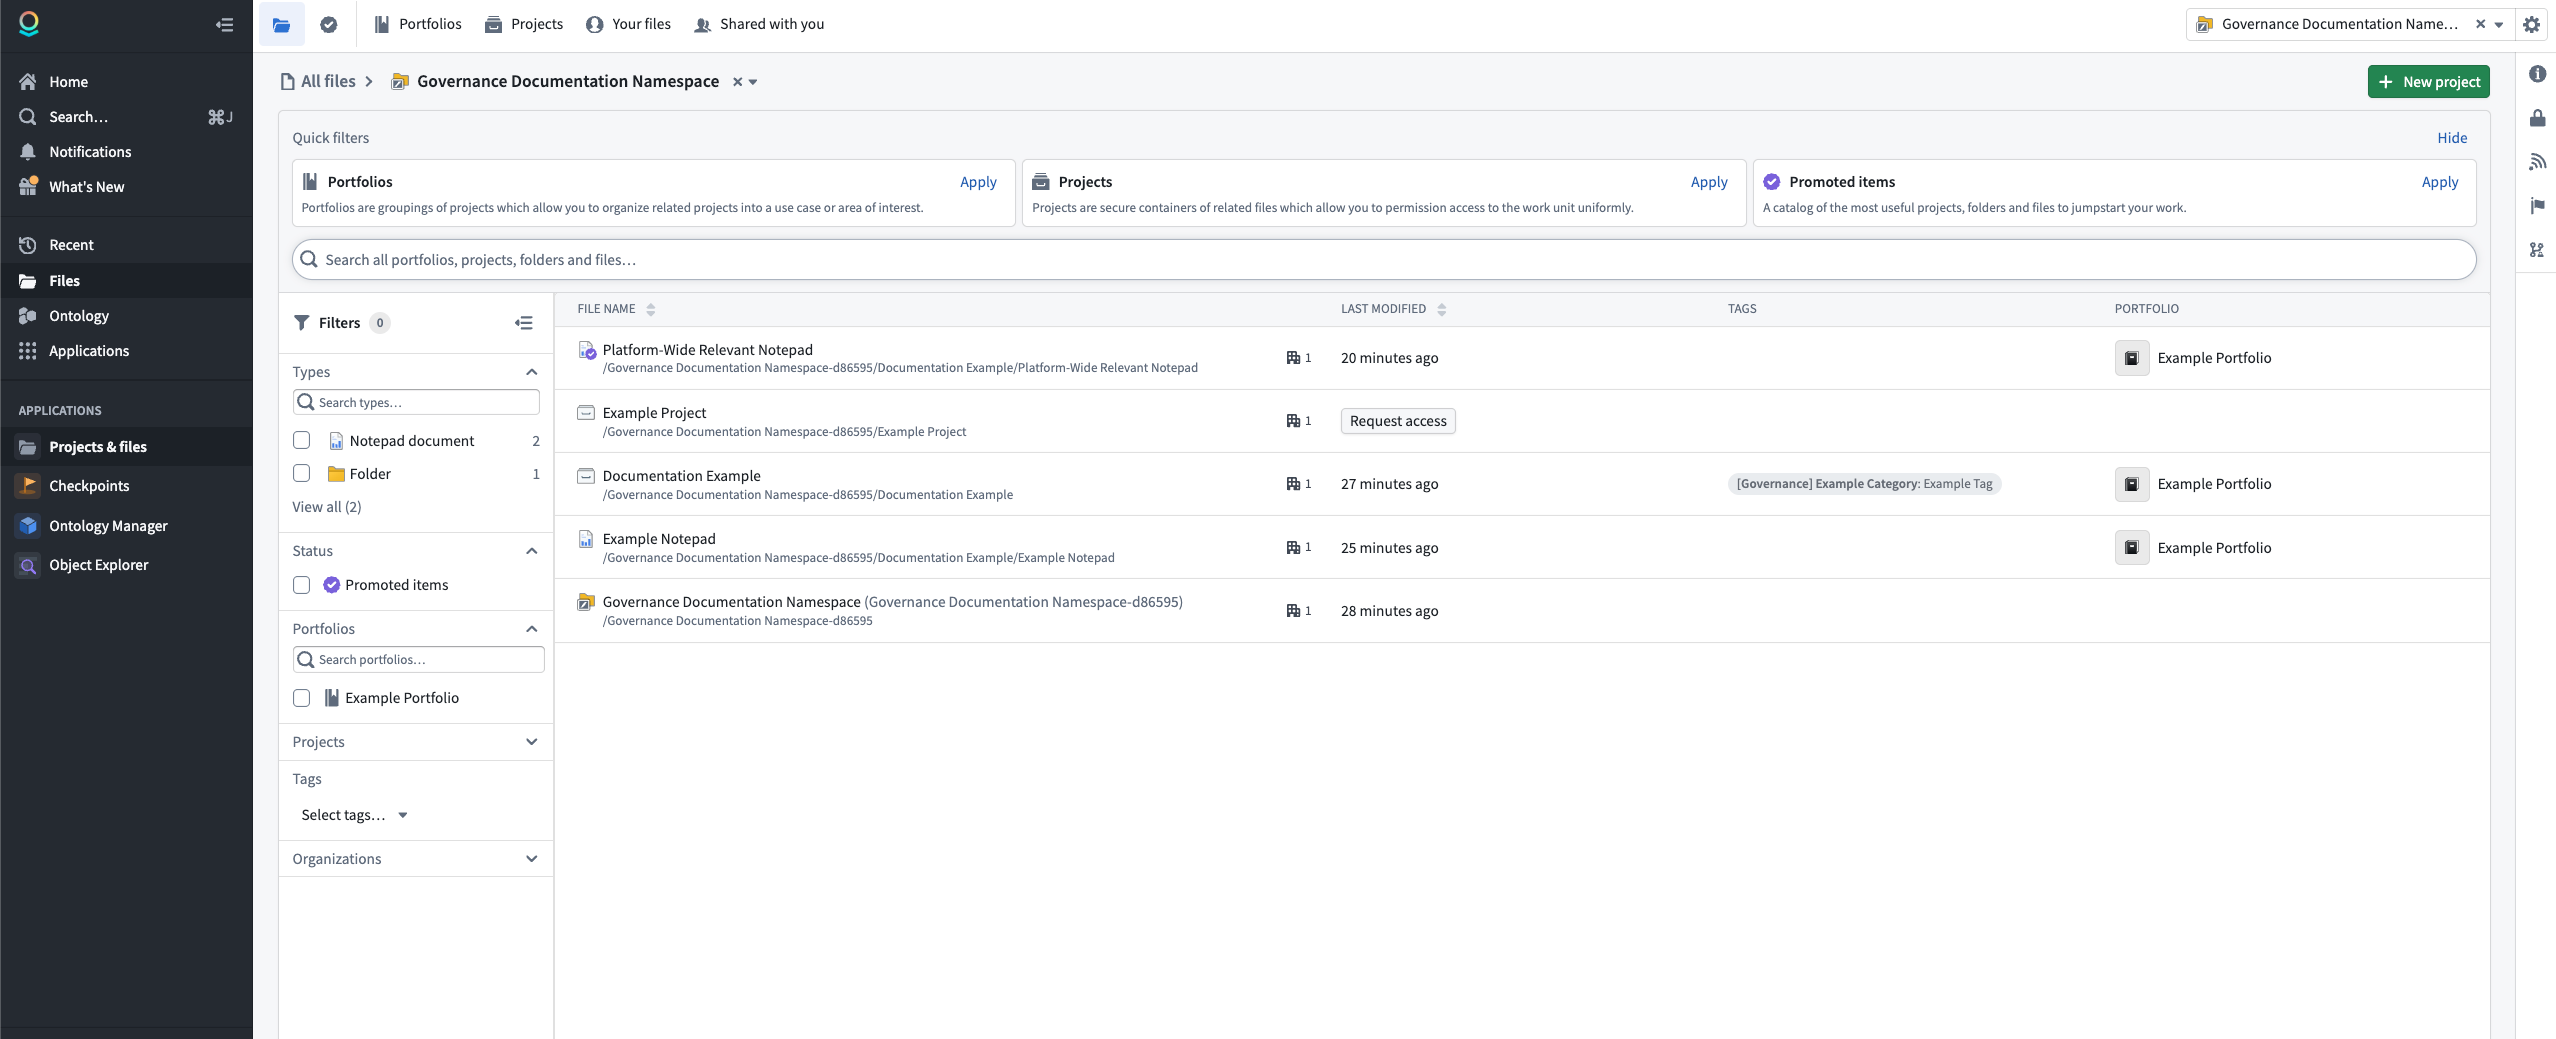
Task: Enable the Promoted items status filter
Action: pyautogui.click(x=301, y=585)
